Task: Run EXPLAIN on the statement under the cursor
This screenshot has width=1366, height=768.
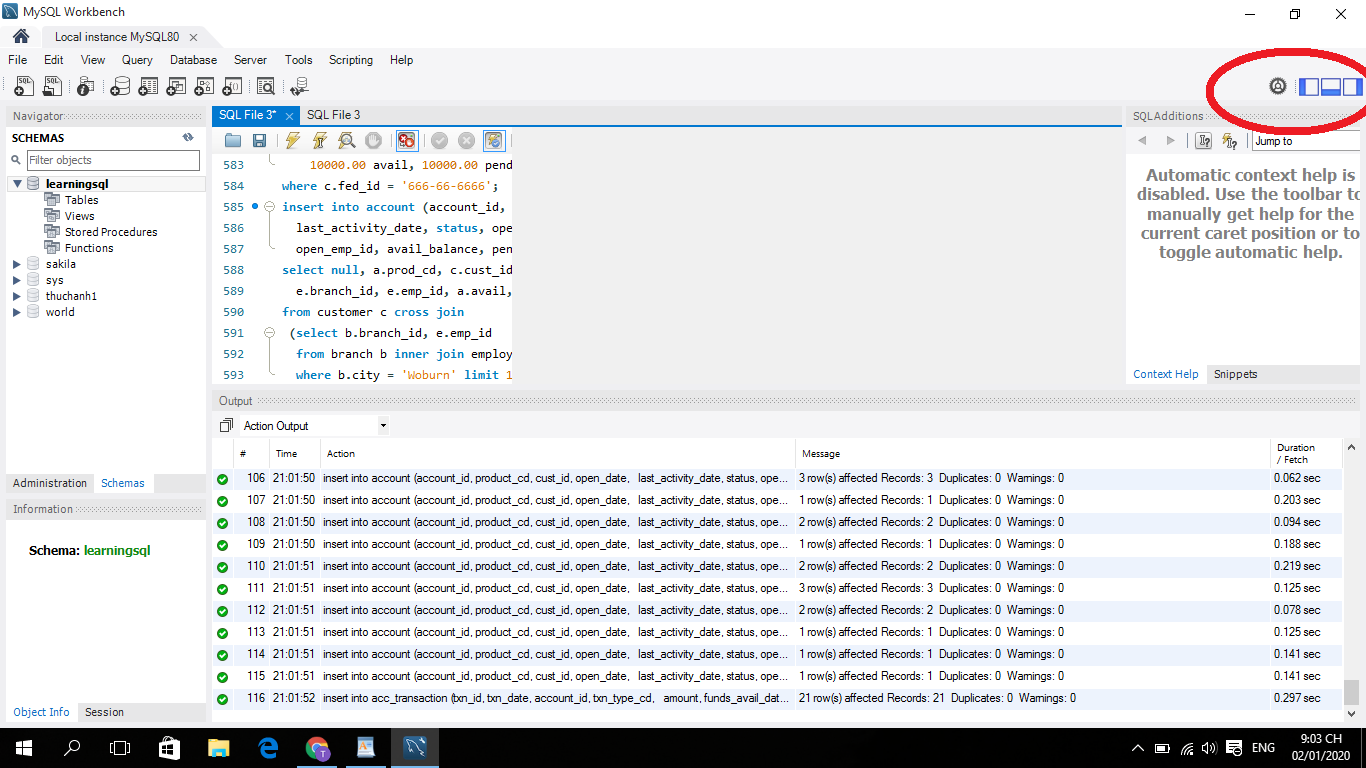Action: coord(346,141)
